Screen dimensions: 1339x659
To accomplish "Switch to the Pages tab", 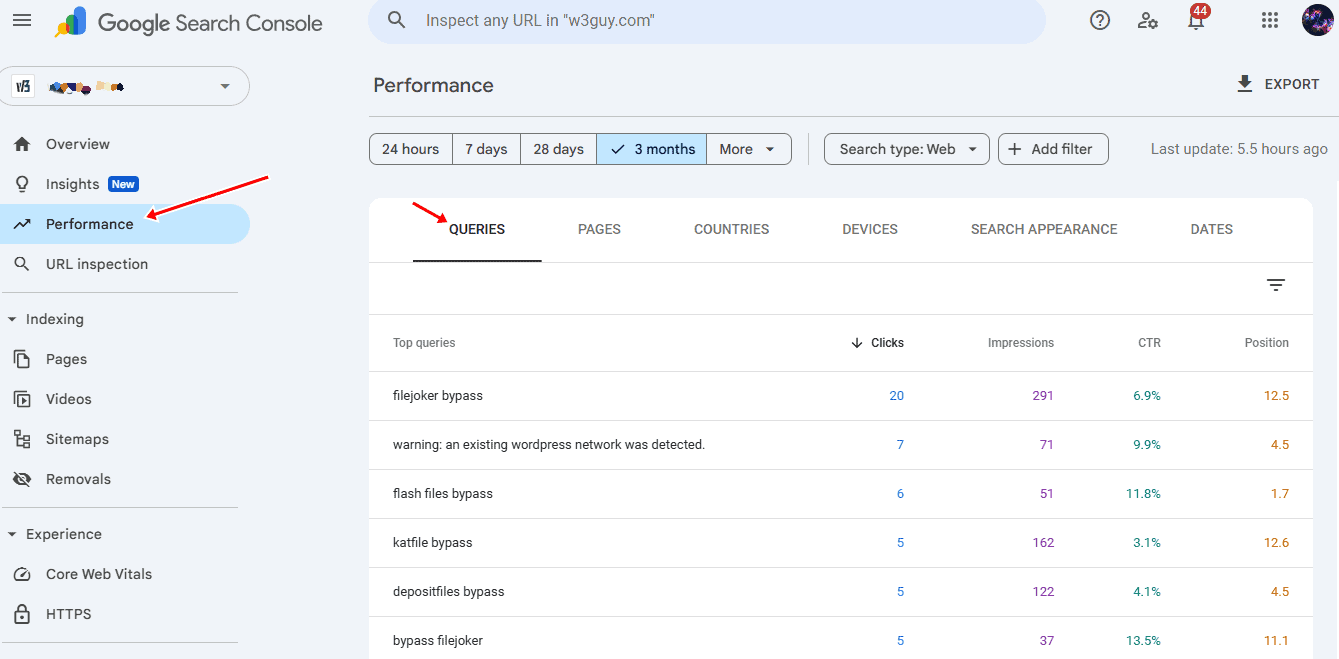I will click(599, 229).
